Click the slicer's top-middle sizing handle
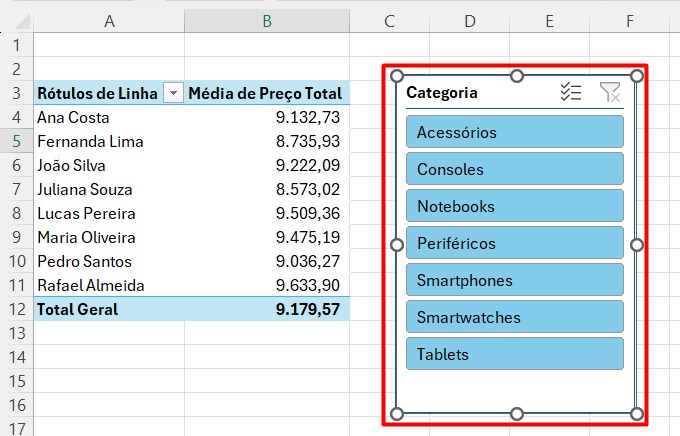The width and height of the screenshot is (680, 436). [517, 76]
